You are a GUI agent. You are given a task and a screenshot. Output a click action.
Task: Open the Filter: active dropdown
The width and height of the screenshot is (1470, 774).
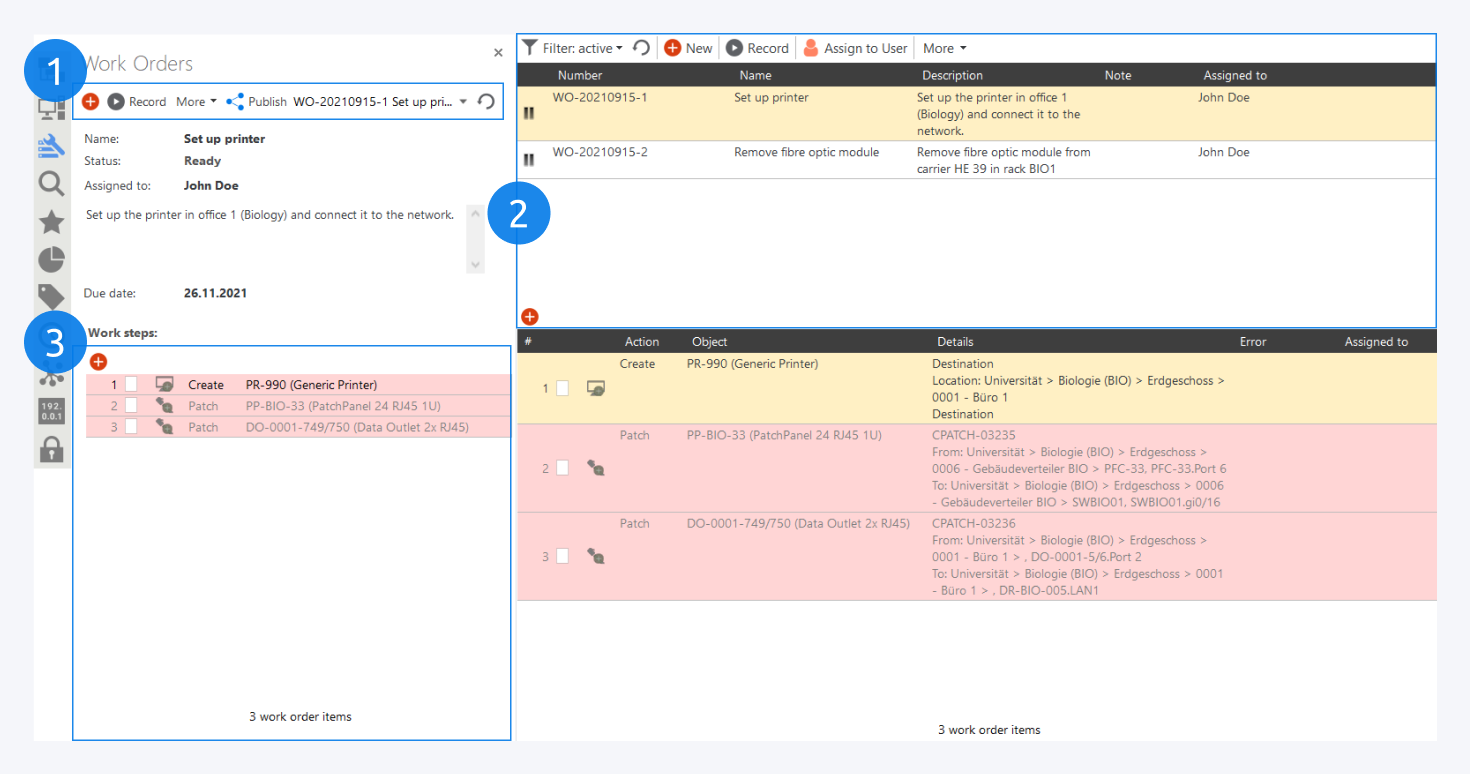click(x=583, y=47)
